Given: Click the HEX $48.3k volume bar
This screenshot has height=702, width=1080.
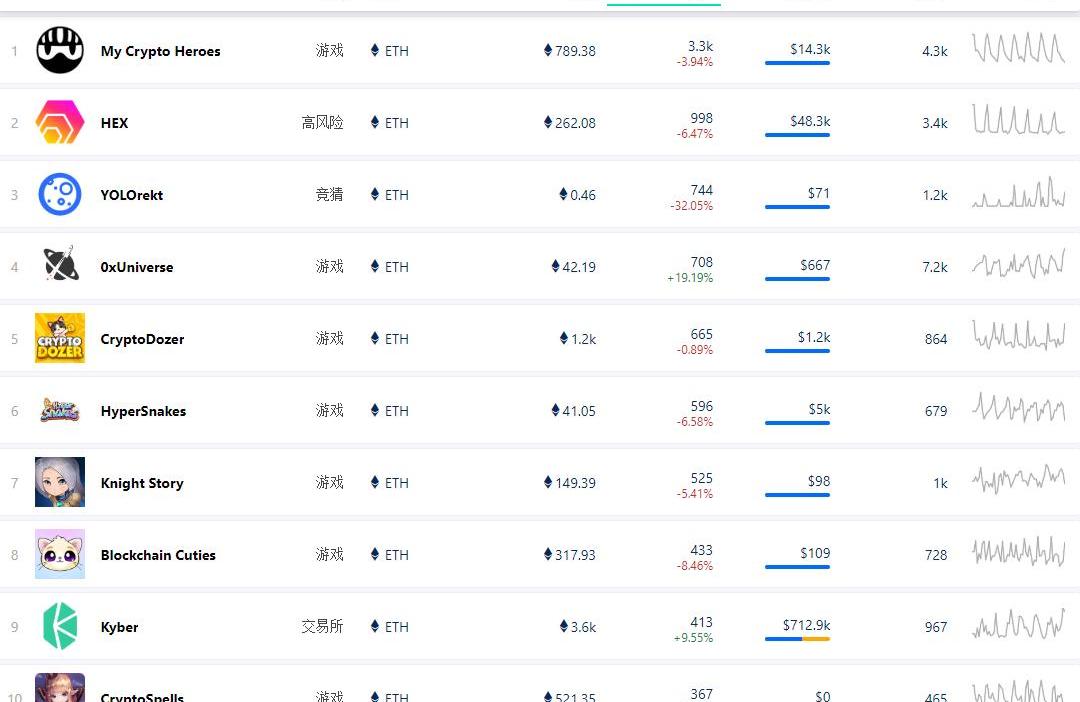Looking at the screenshot, I should click(797, 135).
